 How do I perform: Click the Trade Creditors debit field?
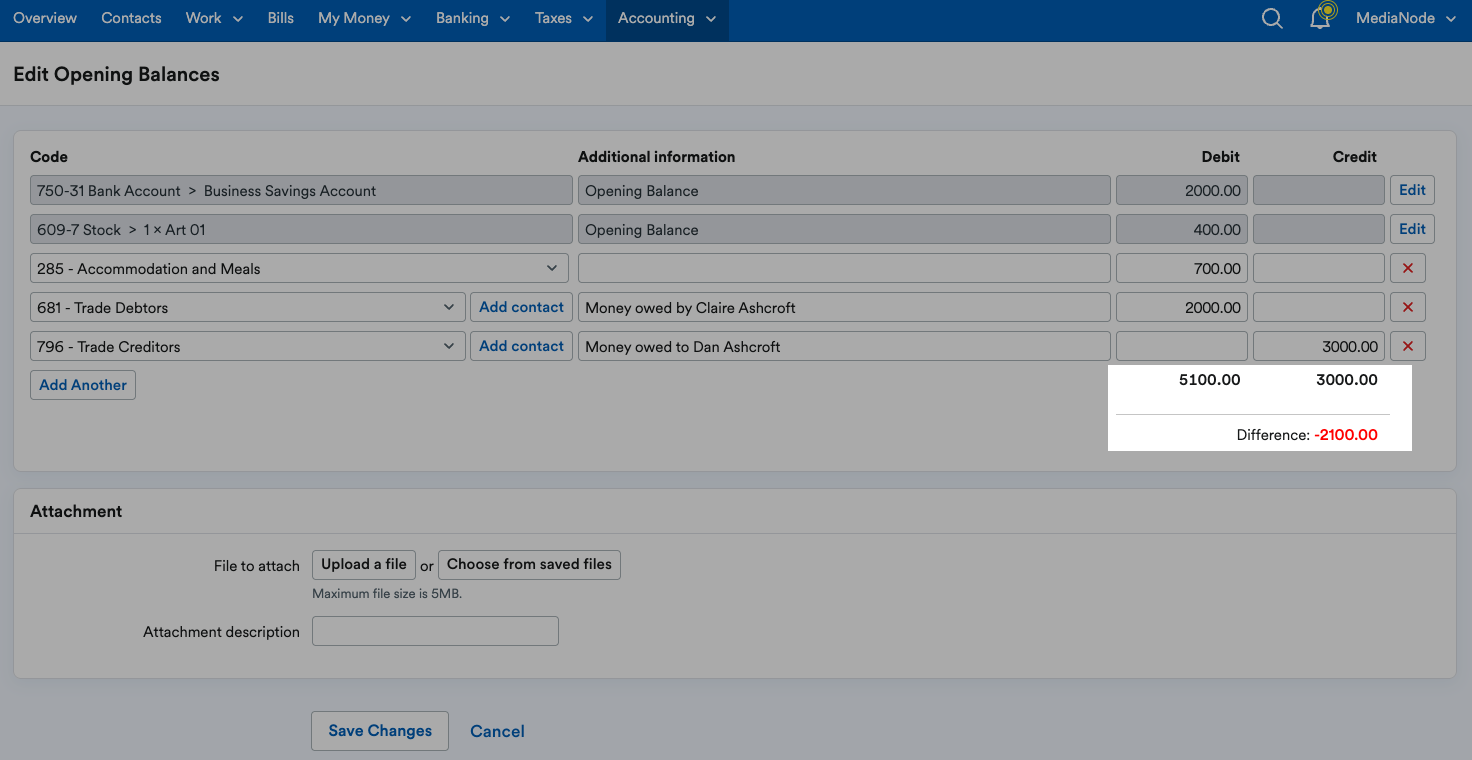click(x=1181, y=346)
